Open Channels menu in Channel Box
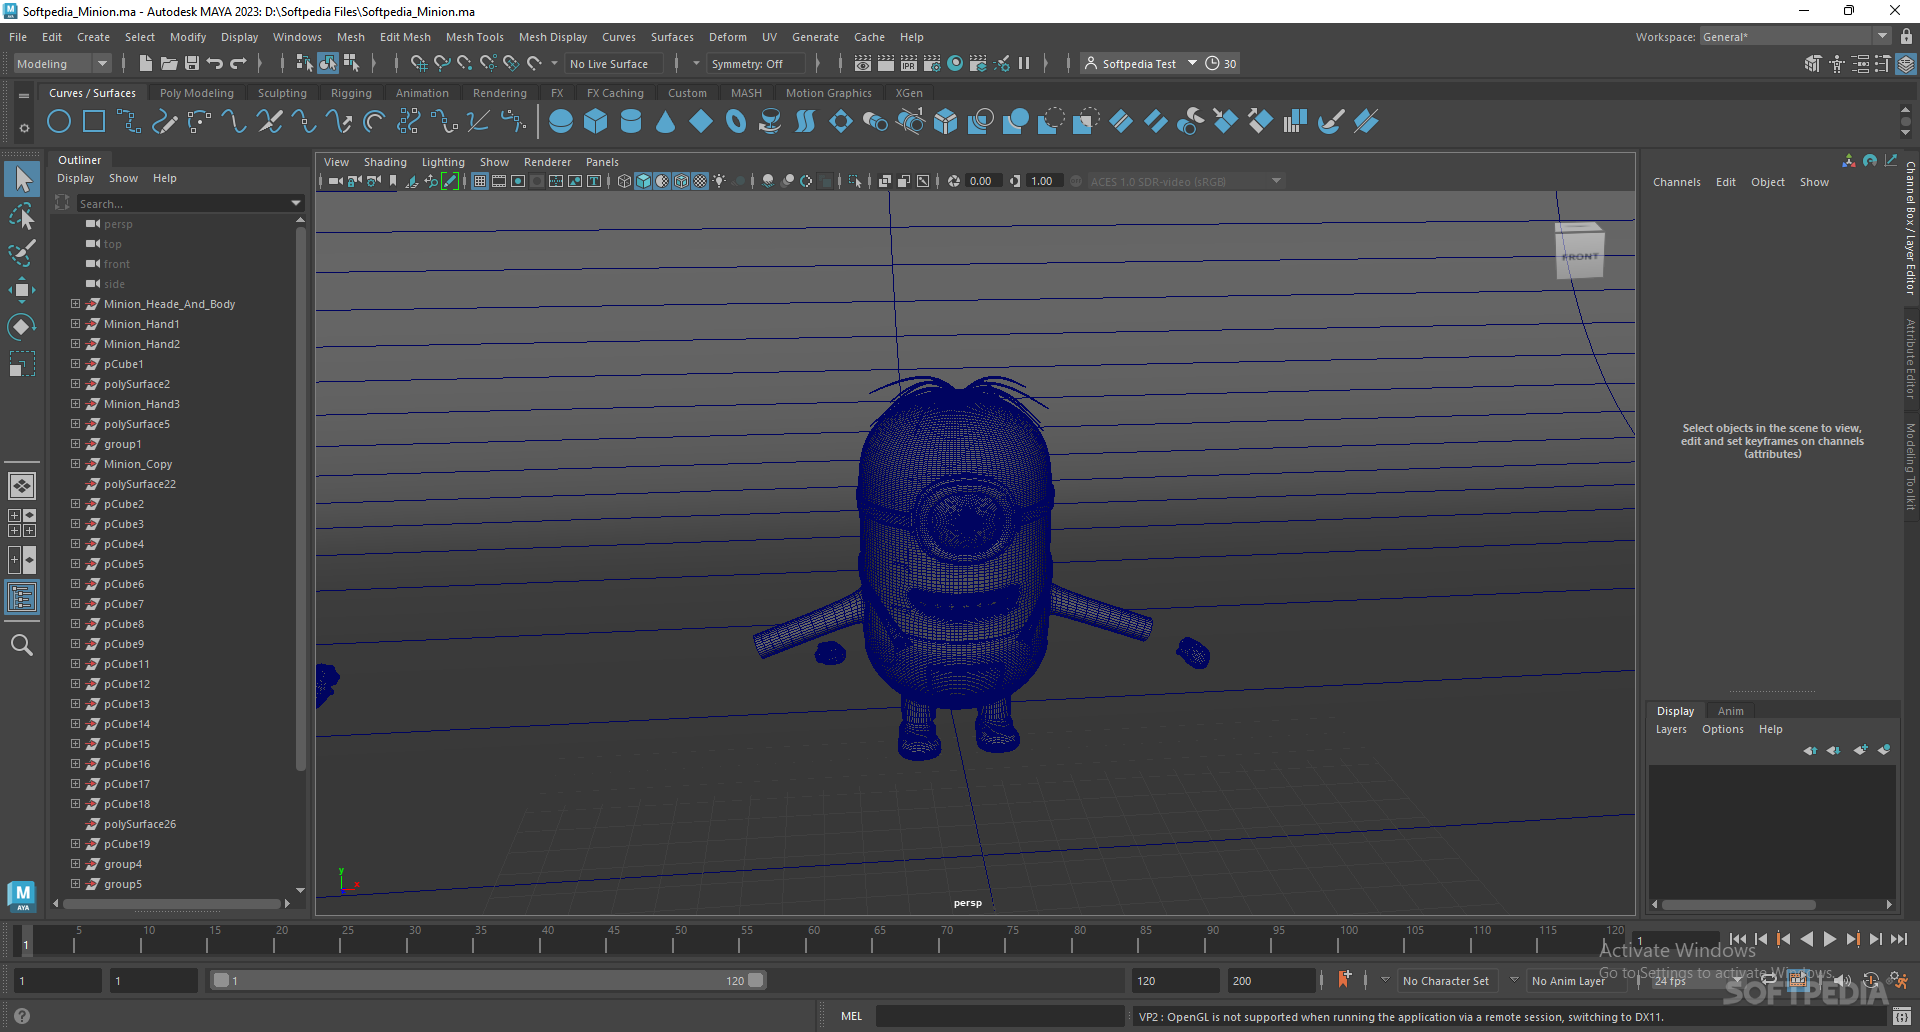Screen dimensions: 1920x1032 [x=1676, y=182]
